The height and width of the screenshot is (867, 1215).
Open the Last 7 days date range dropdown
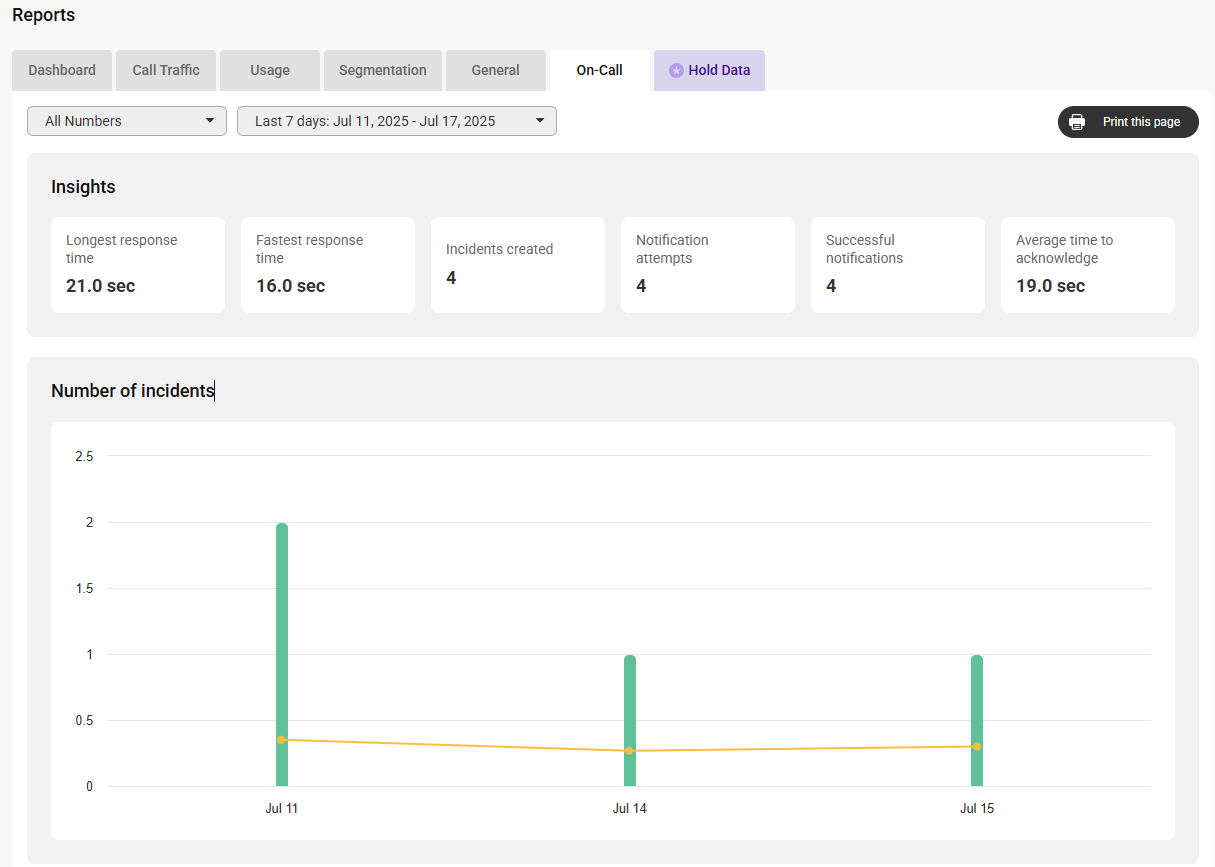[x=397, y=121]
